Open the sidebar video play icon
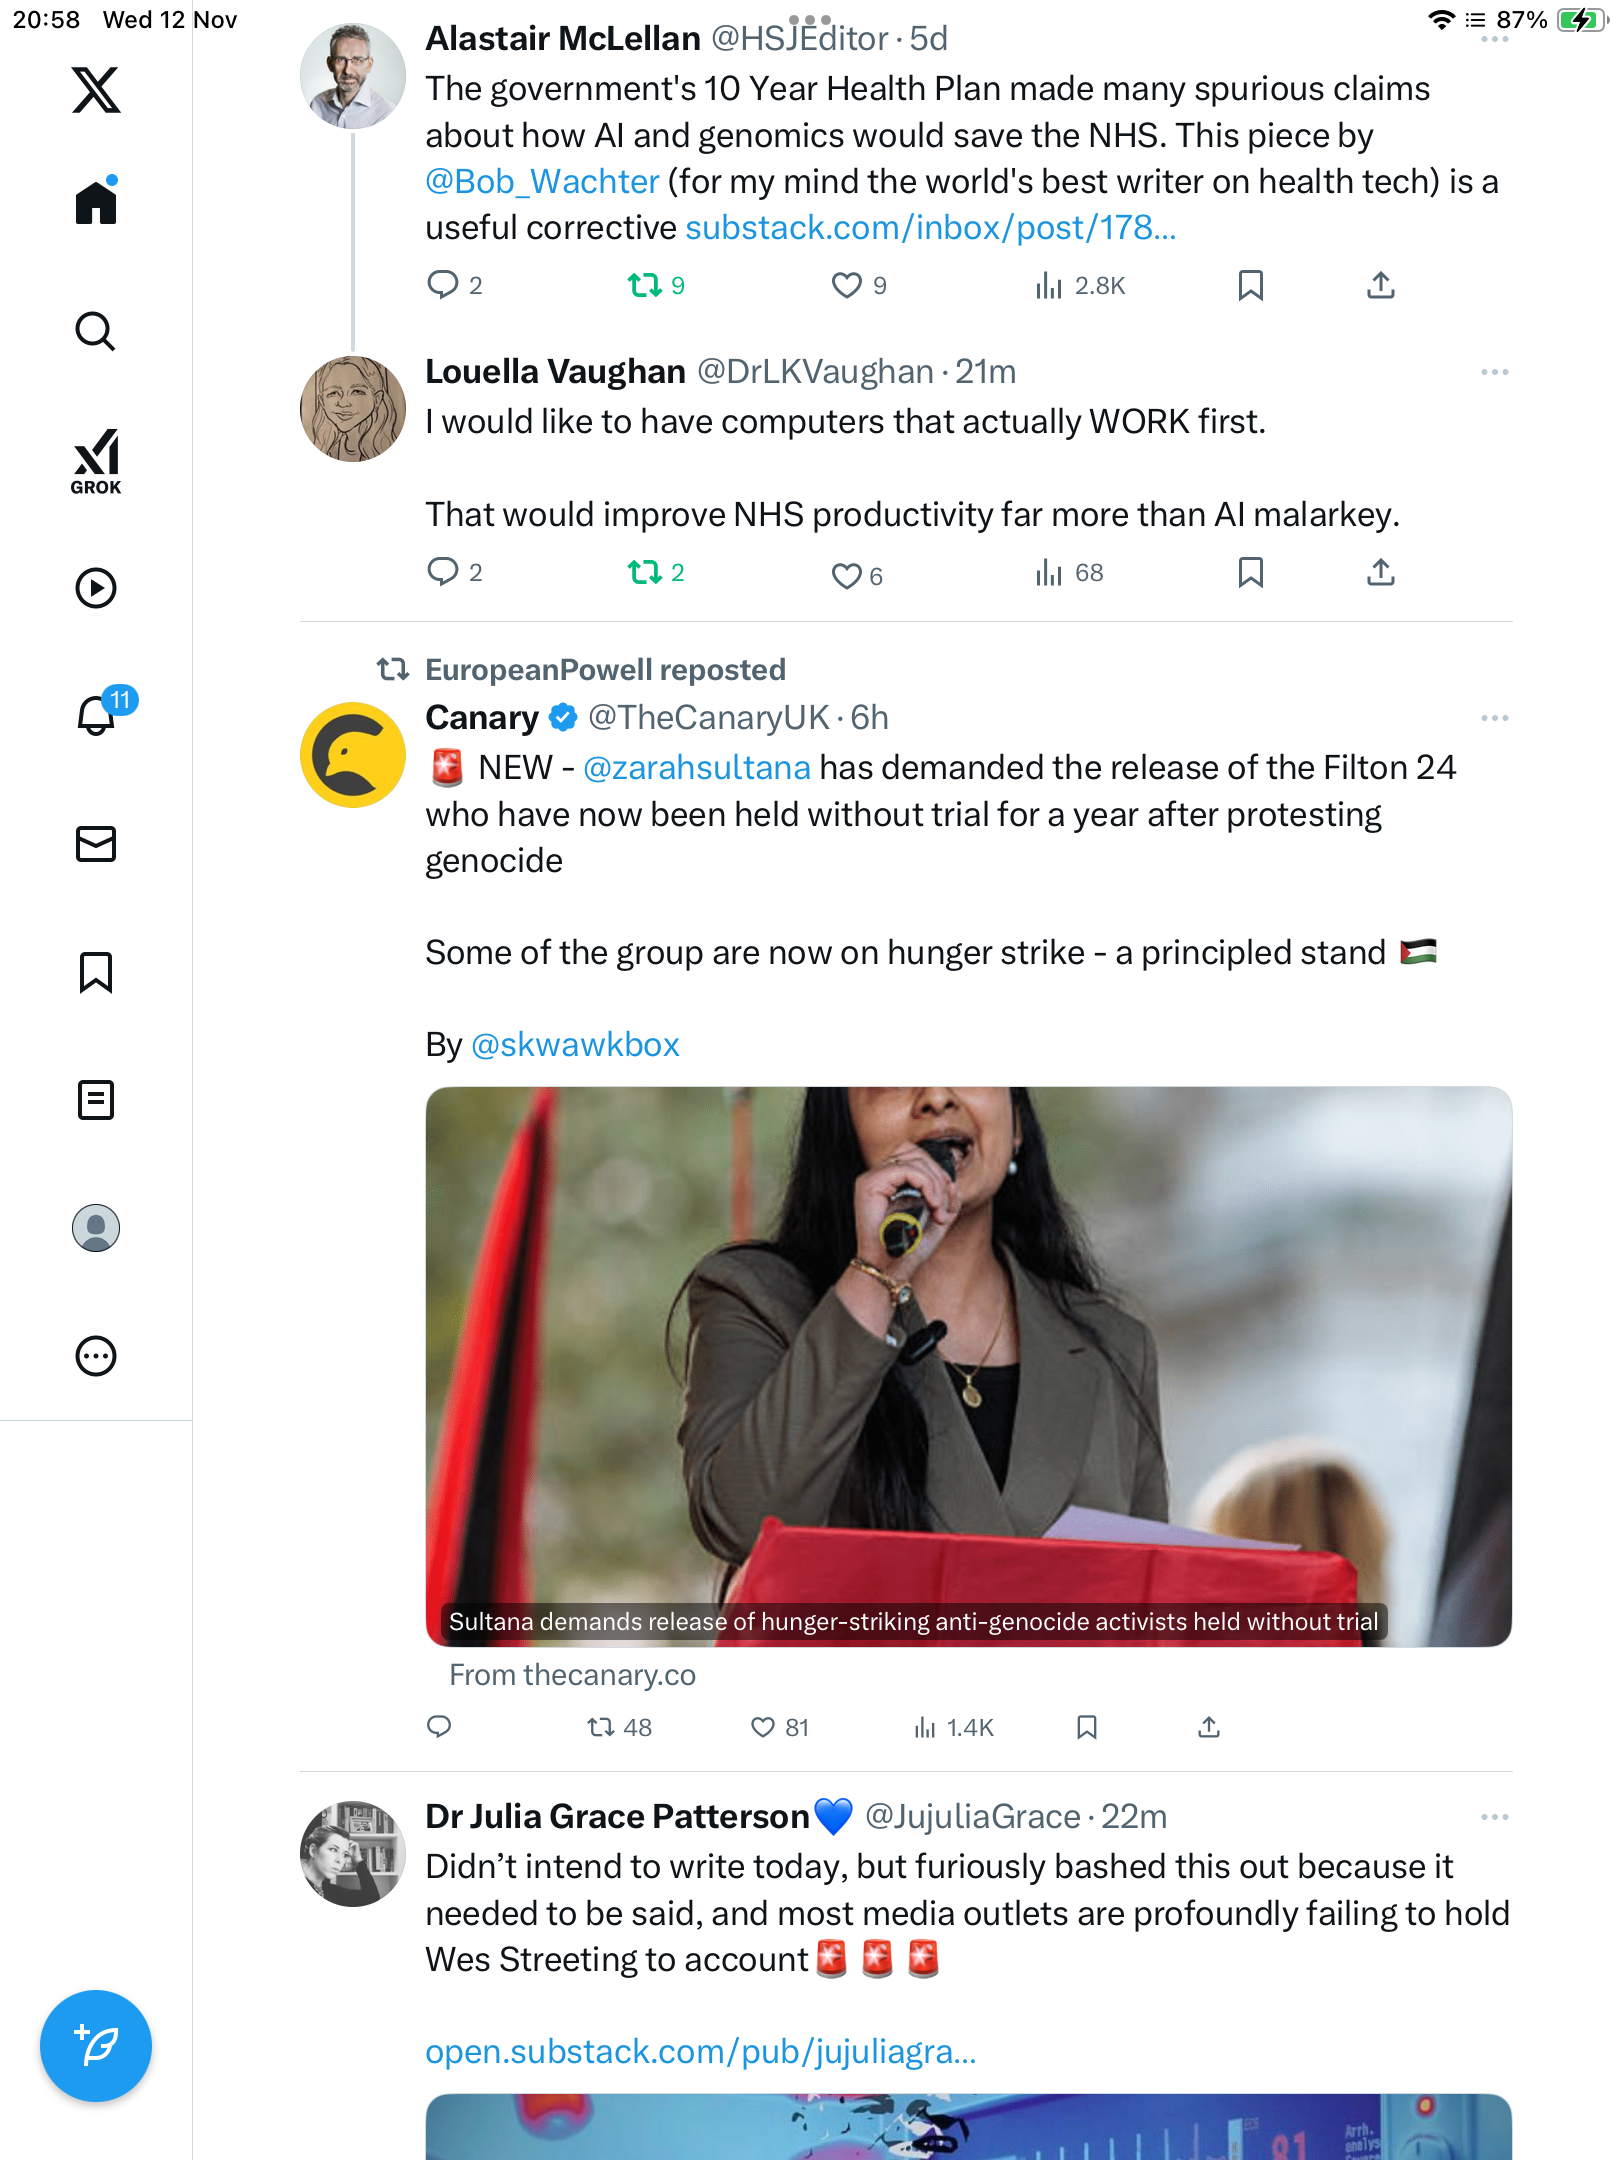 (x=96, y=588)
